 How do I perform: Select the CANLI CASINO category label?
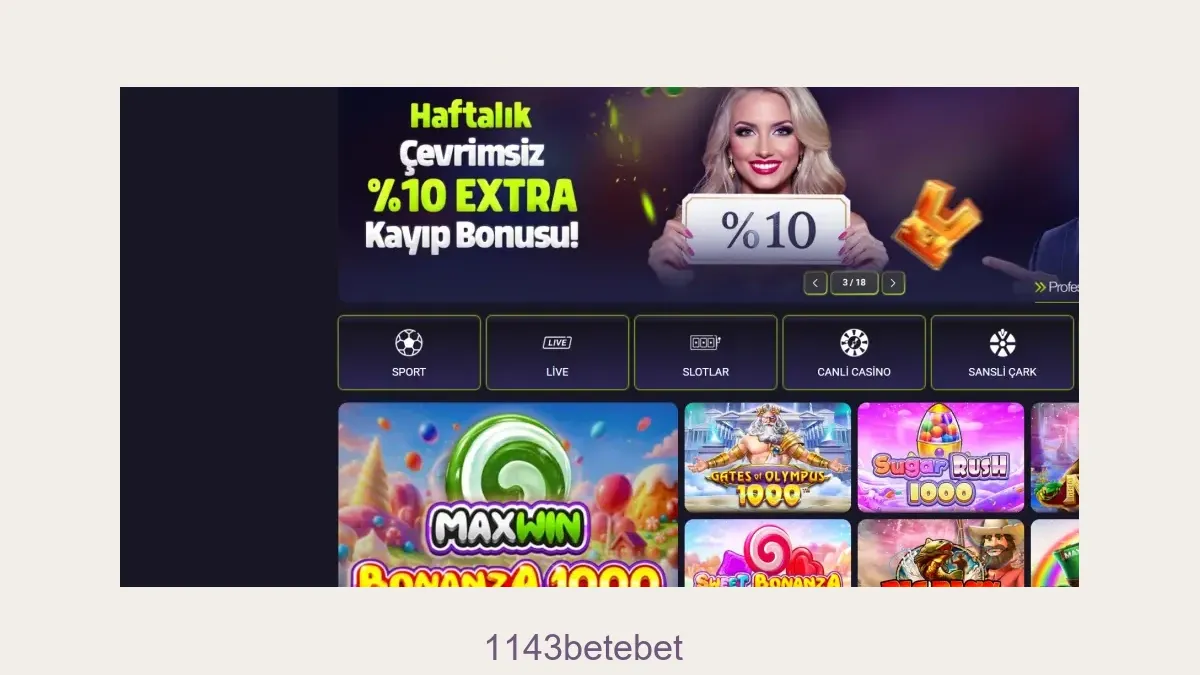(x=854, y=372)
